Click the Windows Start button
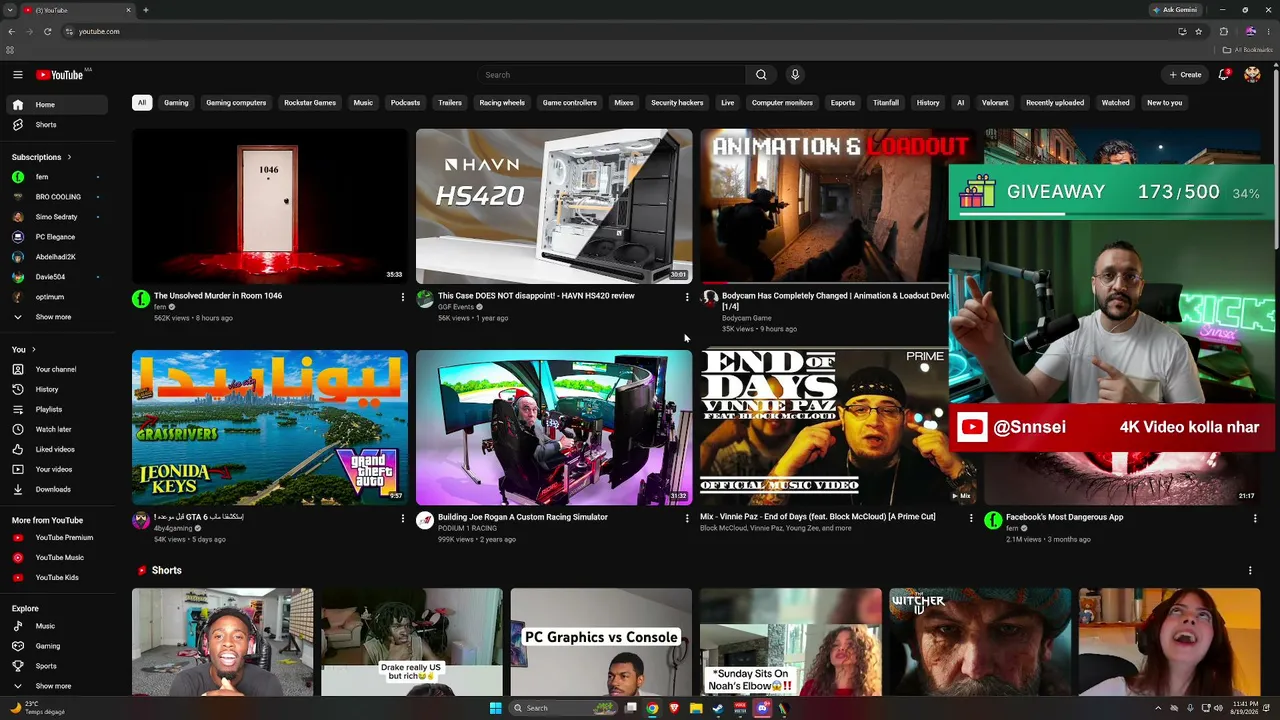 pos(495,708)
